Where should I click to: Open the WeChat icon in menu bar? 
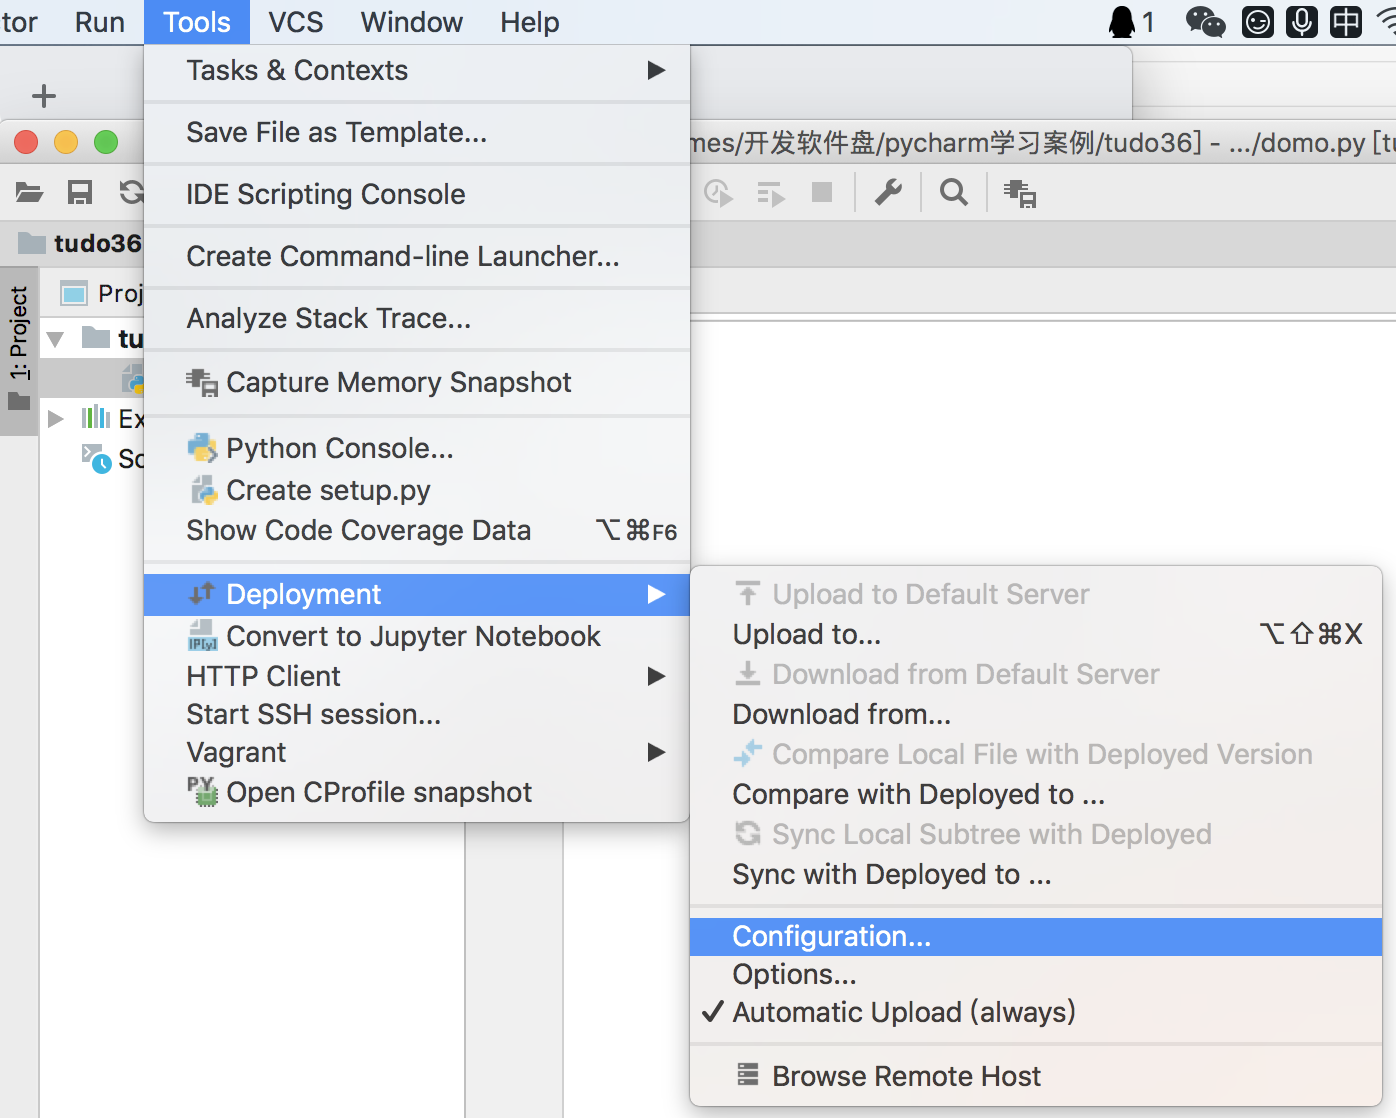[x=1205, y=22]
